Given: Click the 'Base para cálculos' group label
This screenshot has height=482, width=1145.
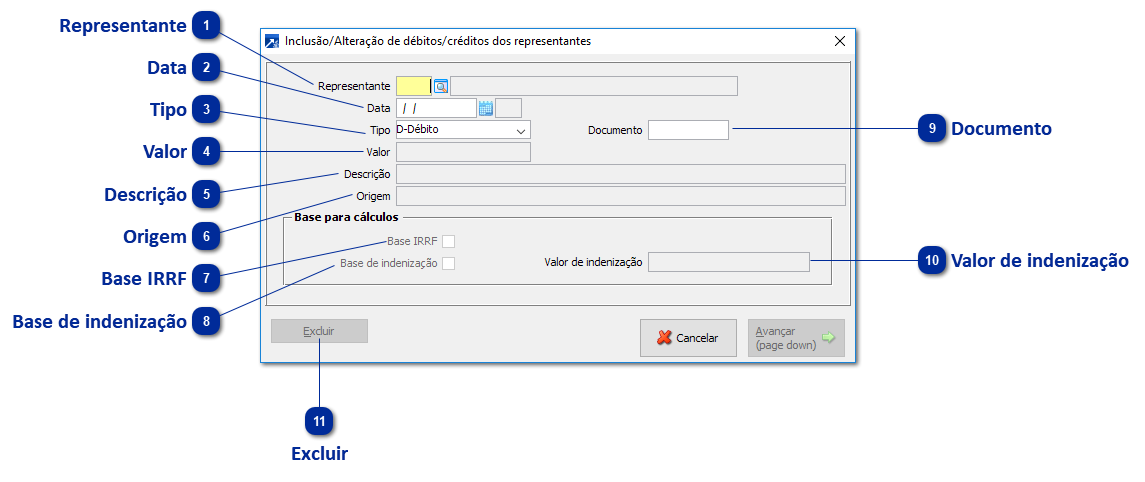Looking at the screenshot, I should point(346,217).
